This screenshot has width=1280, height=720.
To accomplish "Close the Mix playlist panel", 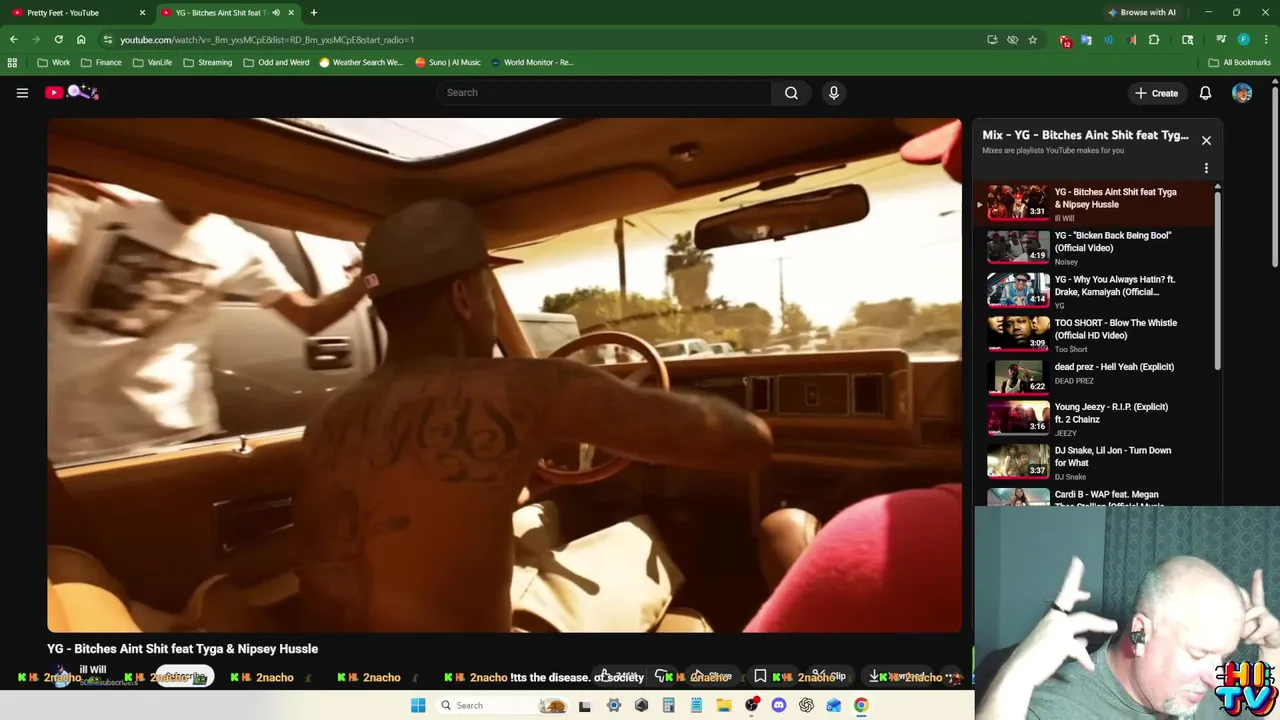I will (x=1206, y=141).
